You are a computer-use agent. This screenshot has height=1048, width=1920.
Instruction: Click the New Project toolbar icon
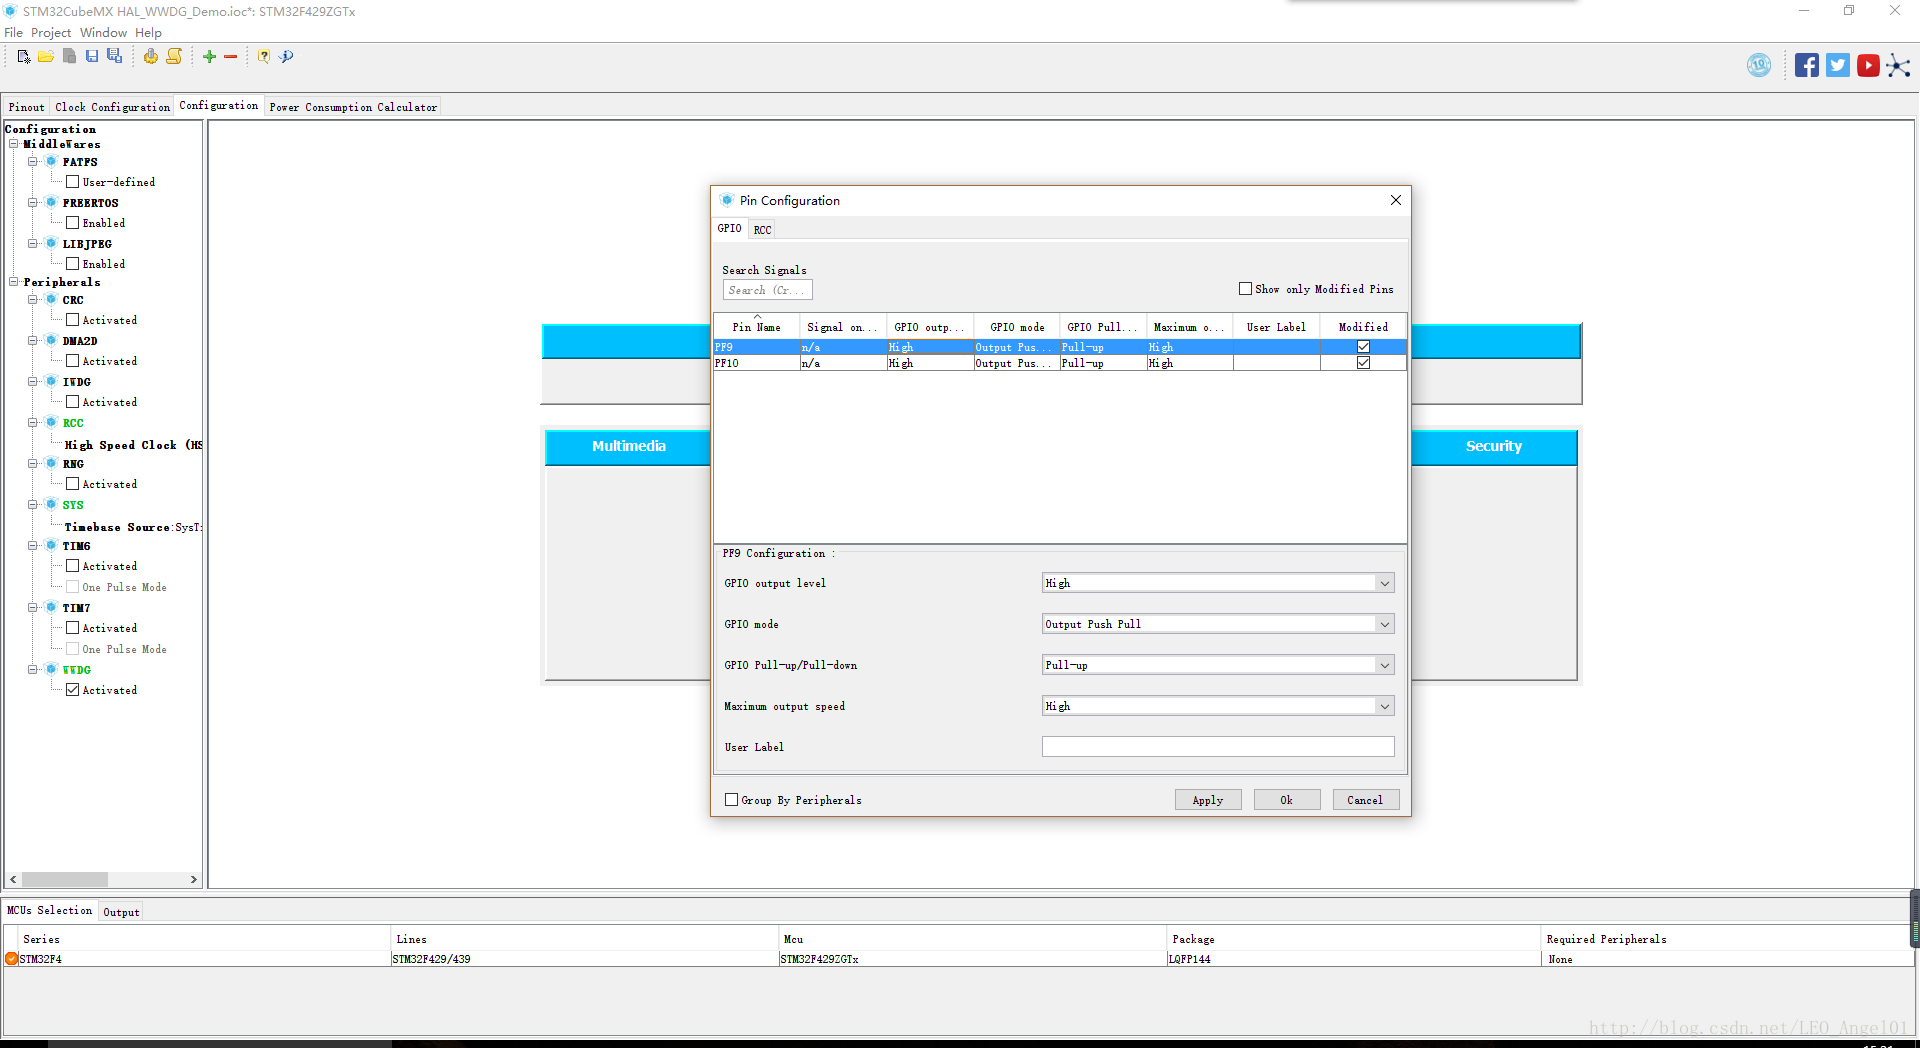24,57
